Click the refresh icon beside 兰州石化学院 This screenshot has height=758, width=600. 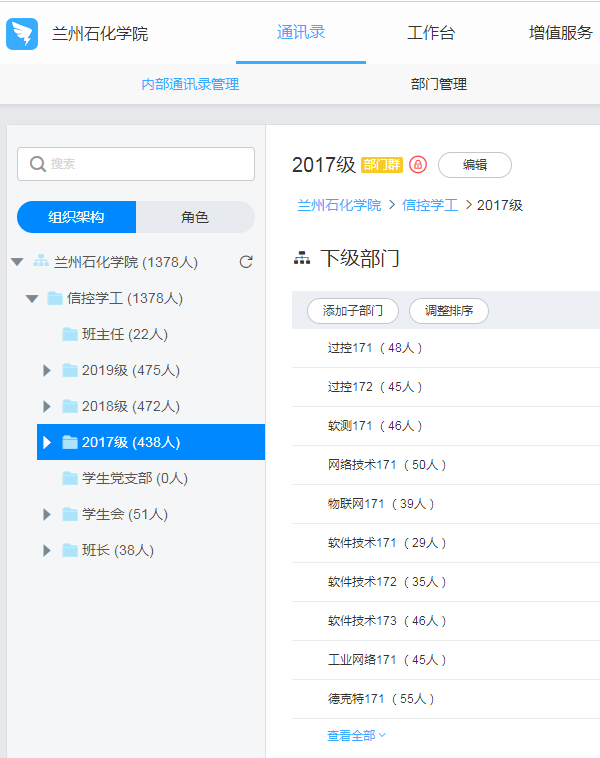pyautogui.click(x=246, y=262)
